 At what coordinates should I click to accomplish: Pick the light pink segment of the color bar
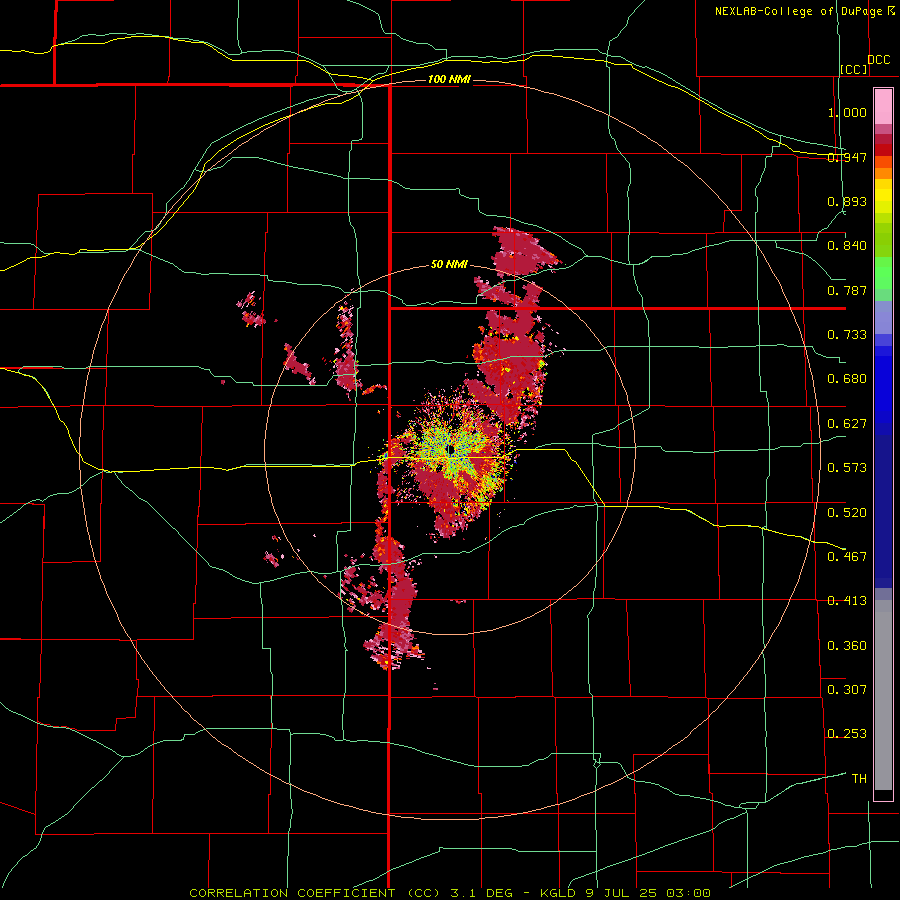tap(883, 107)
